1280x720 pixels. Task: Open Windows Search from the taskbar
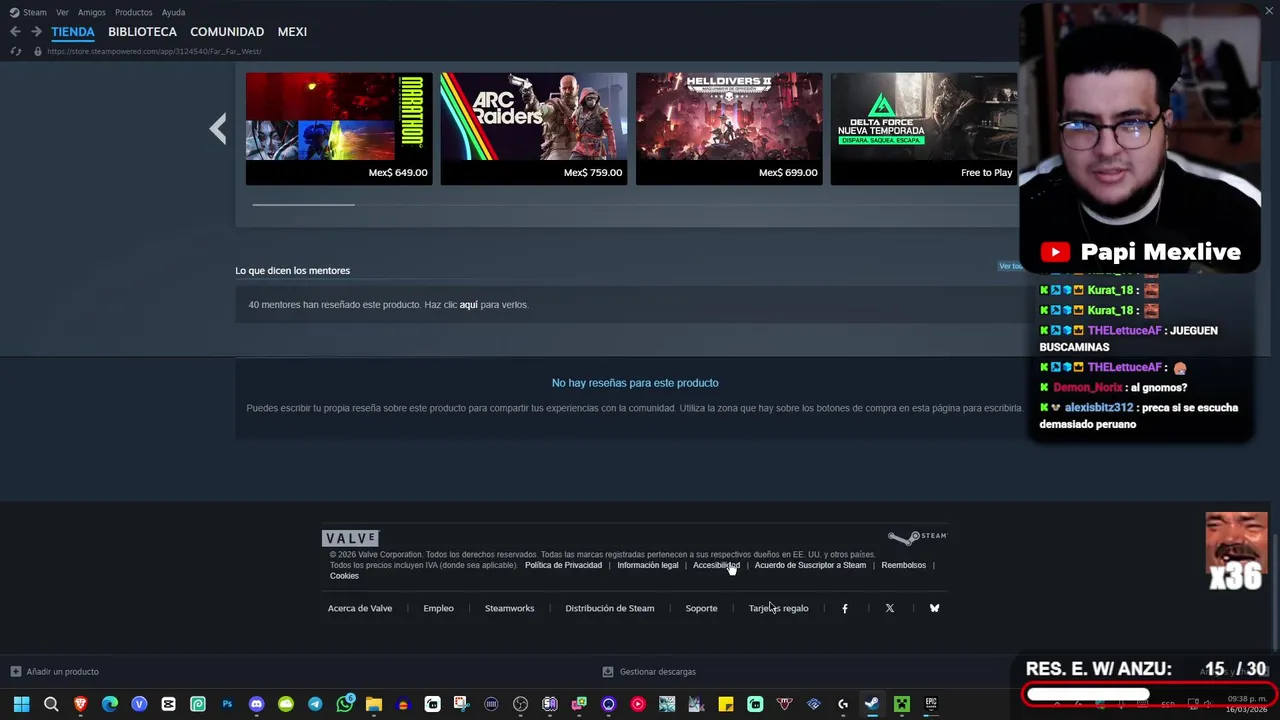(51, 704)
